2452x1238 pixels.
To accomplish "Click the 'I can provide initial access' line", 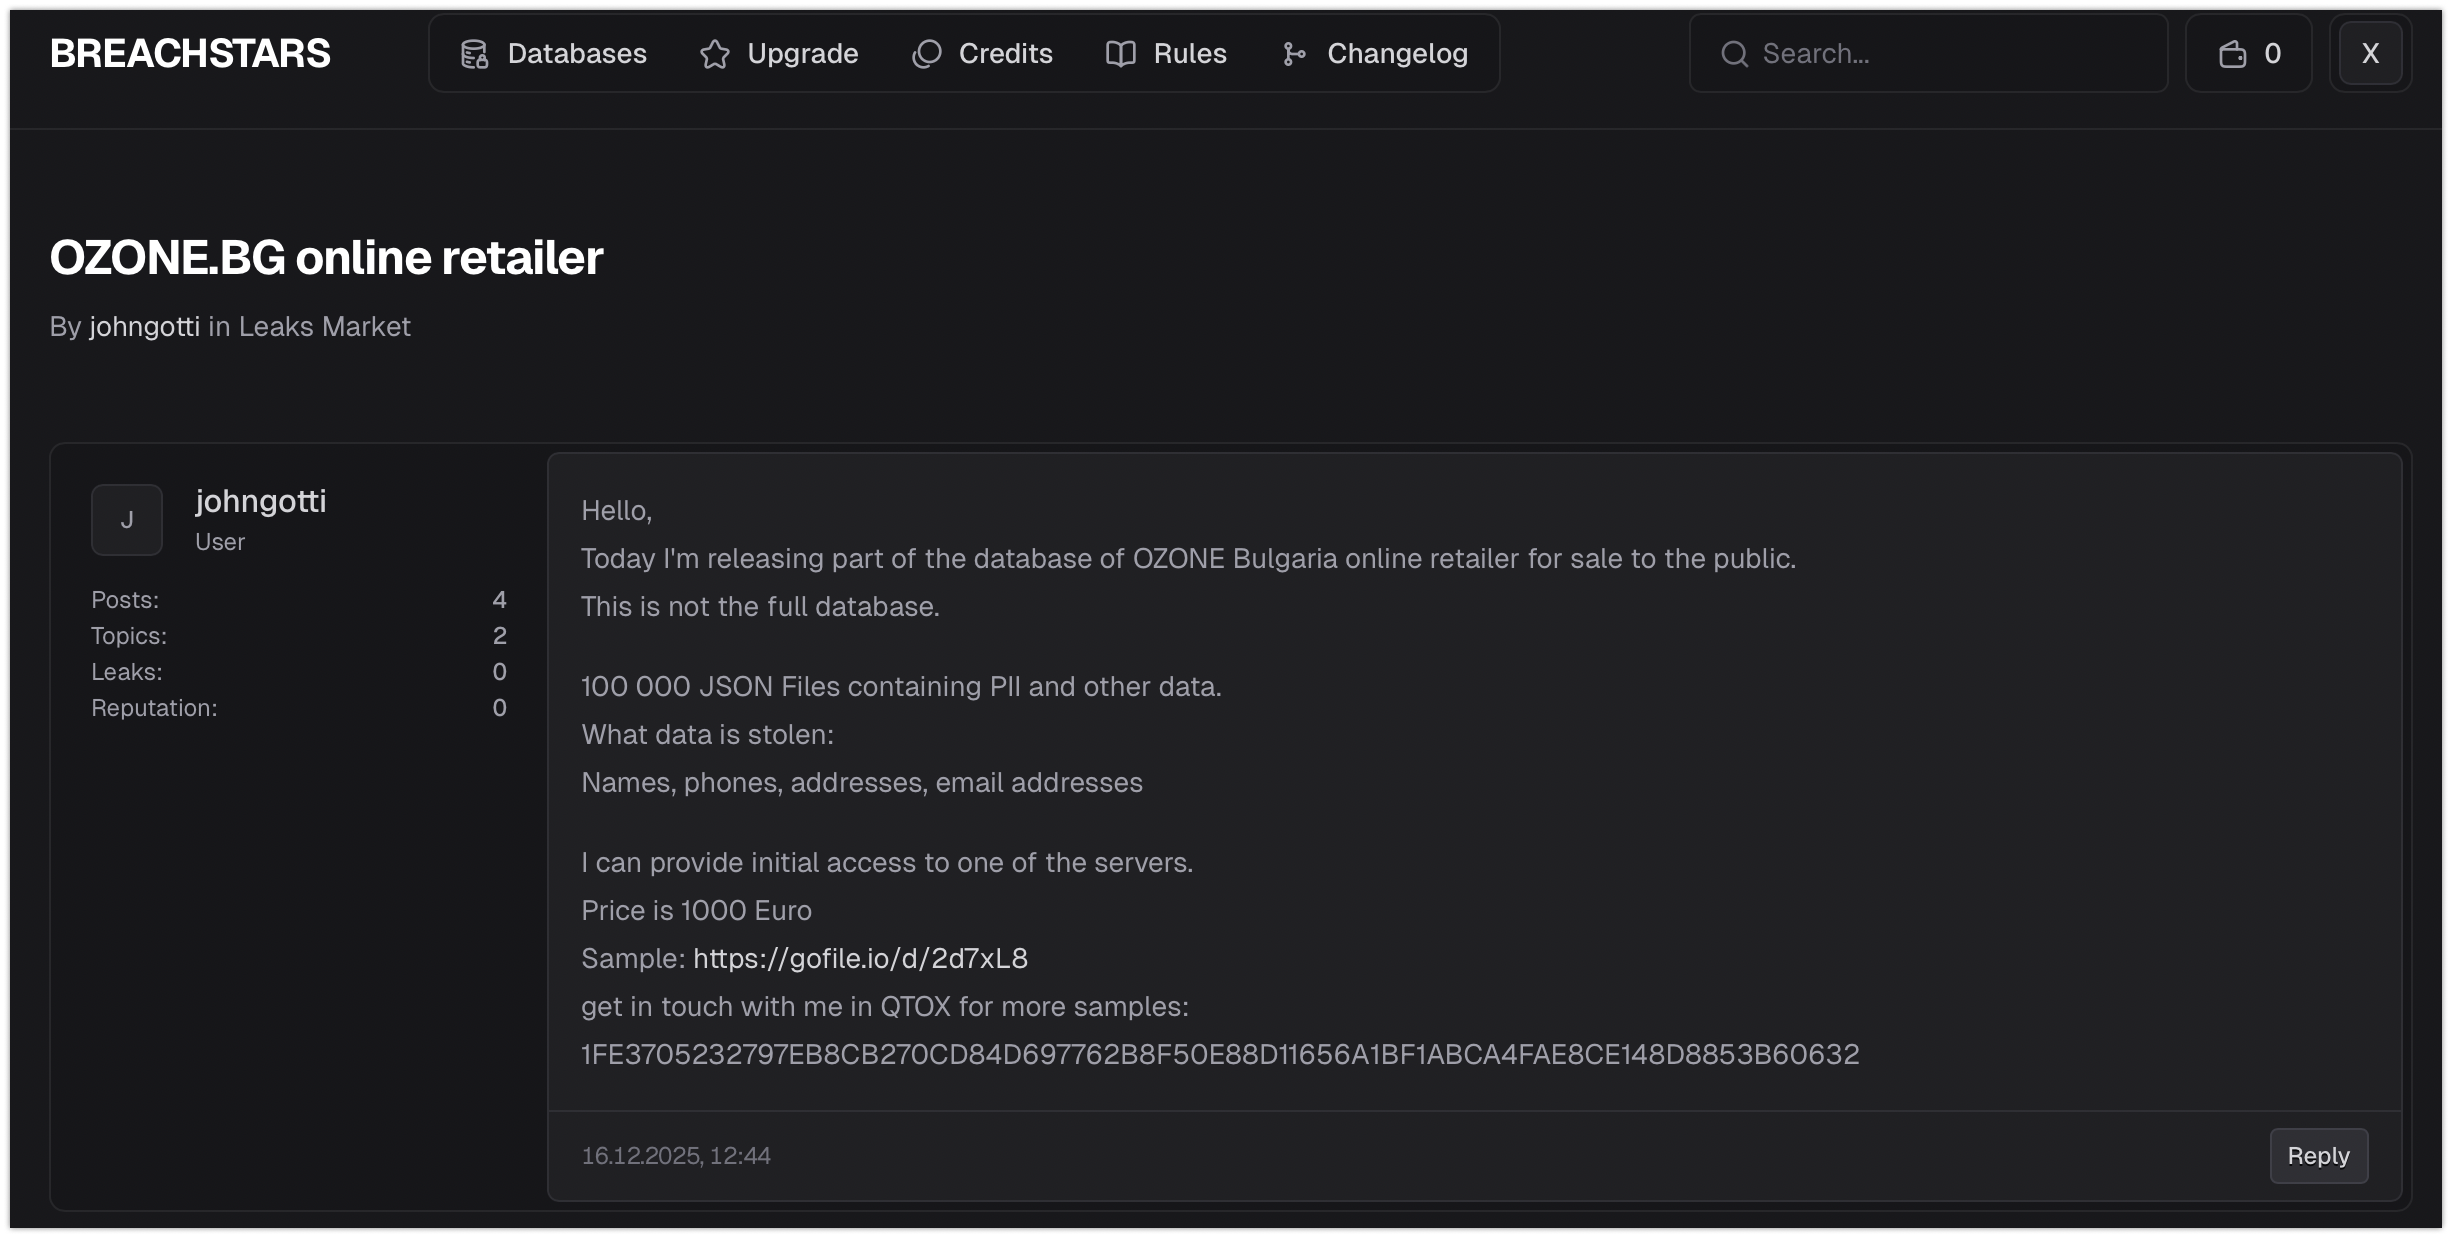I will (x=888, y=863).
